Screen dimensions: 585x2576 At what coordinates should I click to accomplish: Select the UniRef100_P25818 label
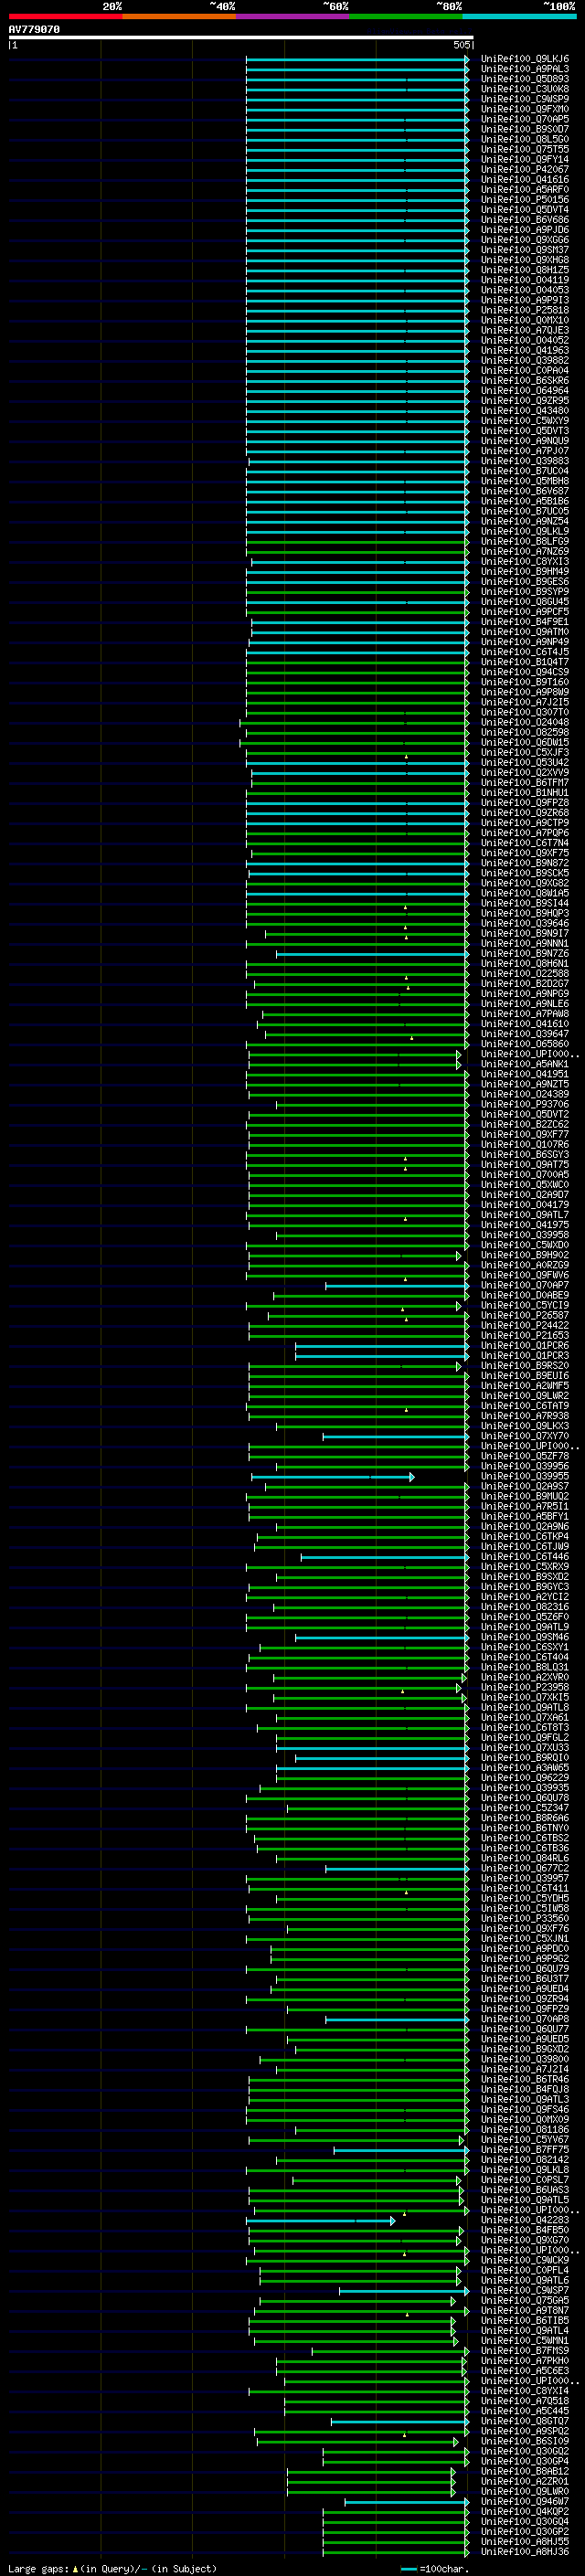(x=524, y=310)
